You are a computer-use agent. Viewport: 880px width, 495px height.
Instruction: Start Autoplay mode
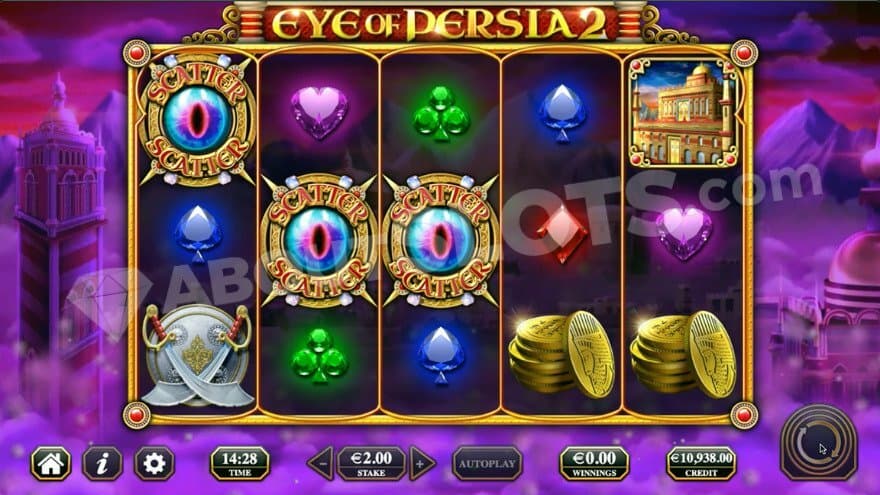487,464
